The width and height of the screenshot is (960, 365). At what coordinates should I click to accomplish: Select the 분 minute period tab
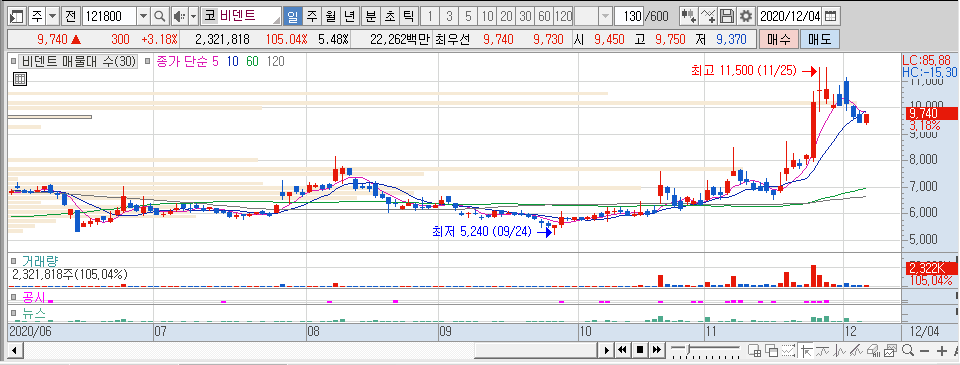click(371, 16)
